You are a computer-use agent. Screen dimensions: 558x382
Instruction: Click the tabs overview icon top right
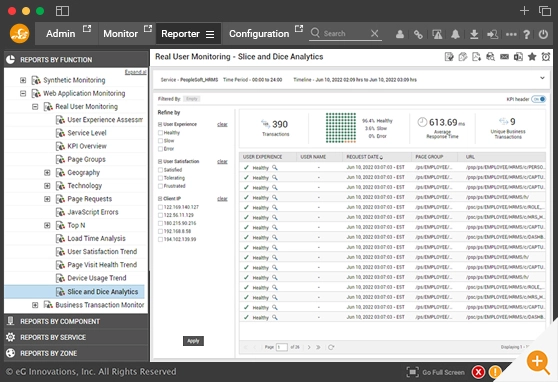coord(545,11)
